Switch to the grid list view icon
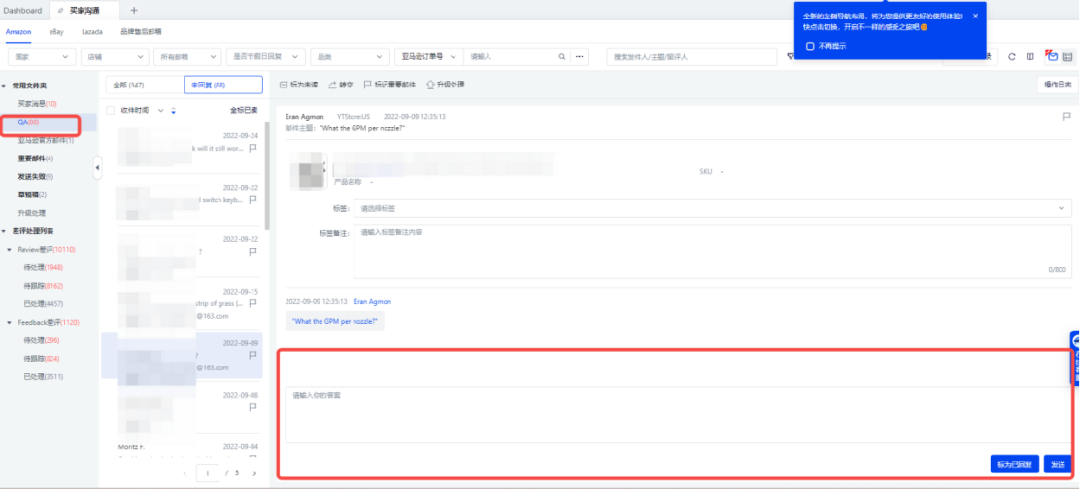This screenshot has width=1080, height=489. tap(1067, 57)
